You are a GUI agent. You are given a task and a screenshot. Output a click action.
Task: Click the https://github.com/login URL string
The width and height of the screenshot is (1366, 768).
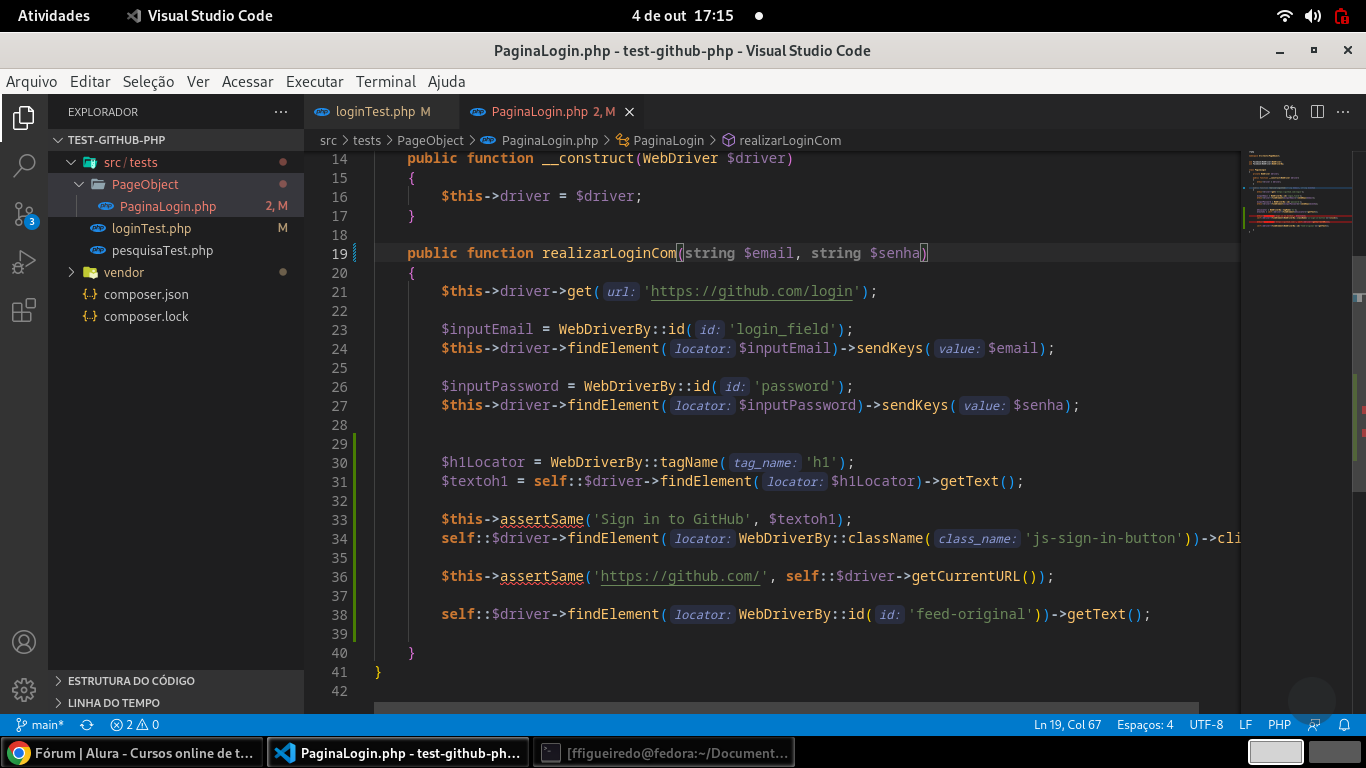(752, 292)
